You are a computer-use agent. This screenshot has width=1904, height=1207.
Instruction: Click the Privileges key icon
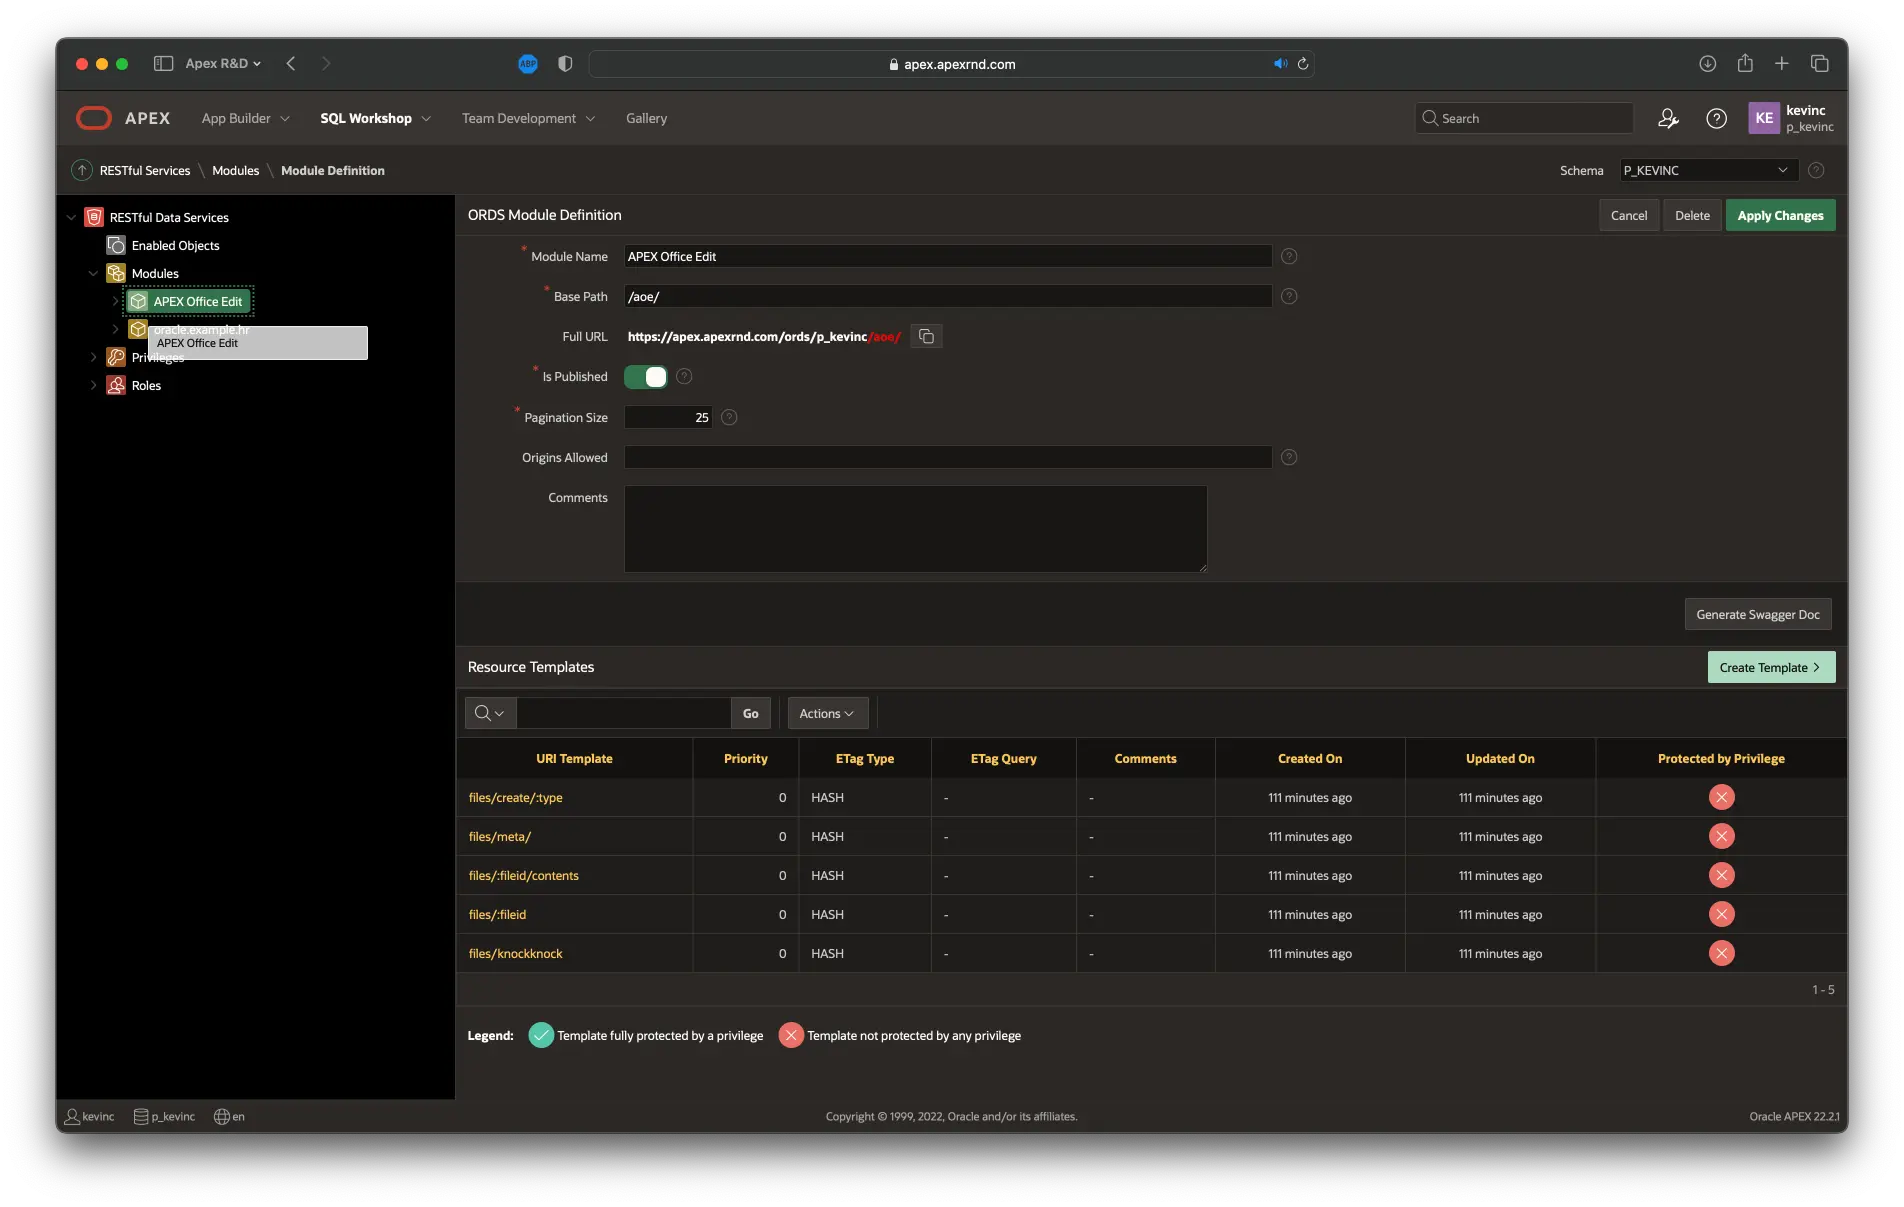[116, 357]
